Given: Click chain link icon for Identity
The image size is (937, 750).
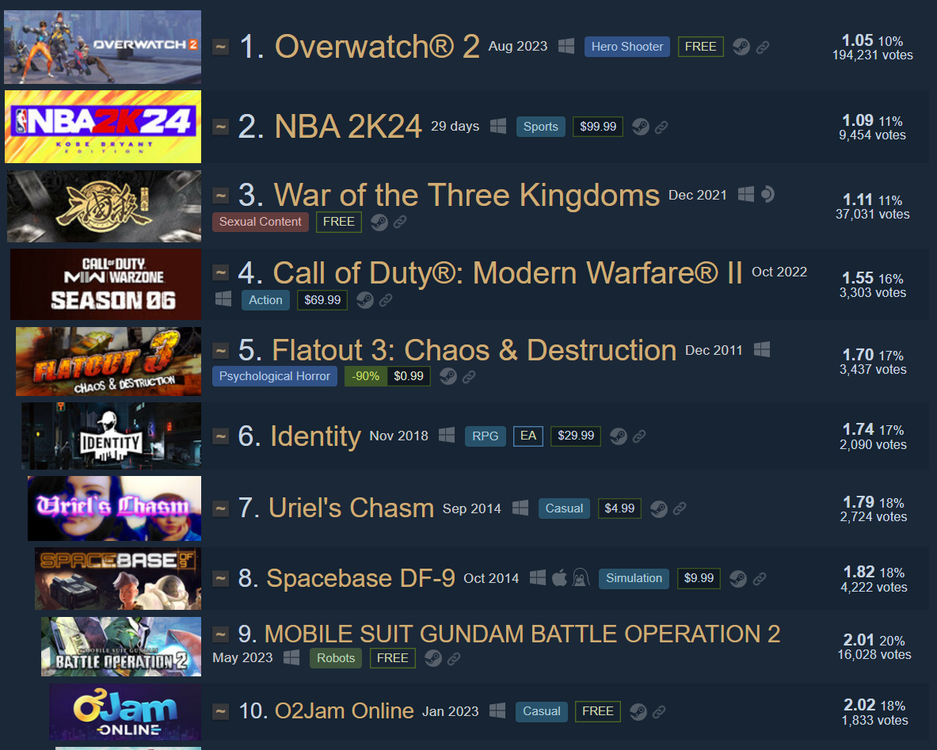Looking at the screenshot, I should click(x=639, y=436).
